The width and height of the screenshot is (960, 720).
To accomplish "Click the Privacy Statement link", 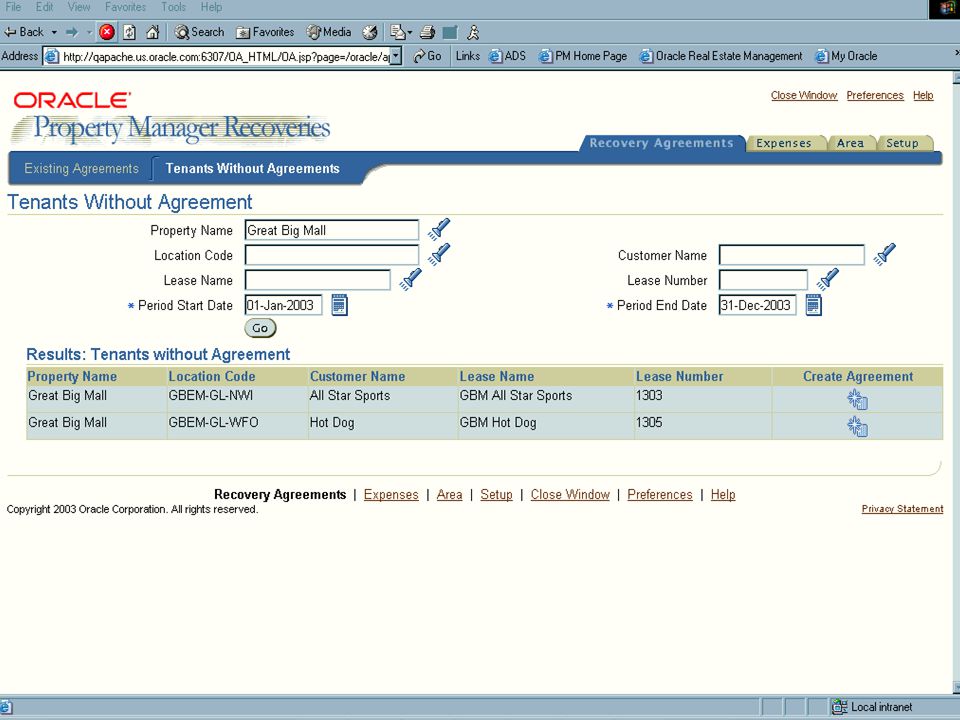I will pyautogui.click(x=902, y=509).
